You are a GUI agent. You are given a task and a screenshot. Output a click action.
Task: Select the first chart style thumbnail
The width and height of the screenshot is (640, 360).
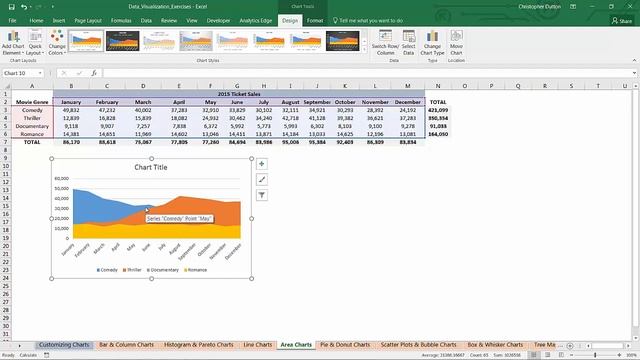pos(86,41)
